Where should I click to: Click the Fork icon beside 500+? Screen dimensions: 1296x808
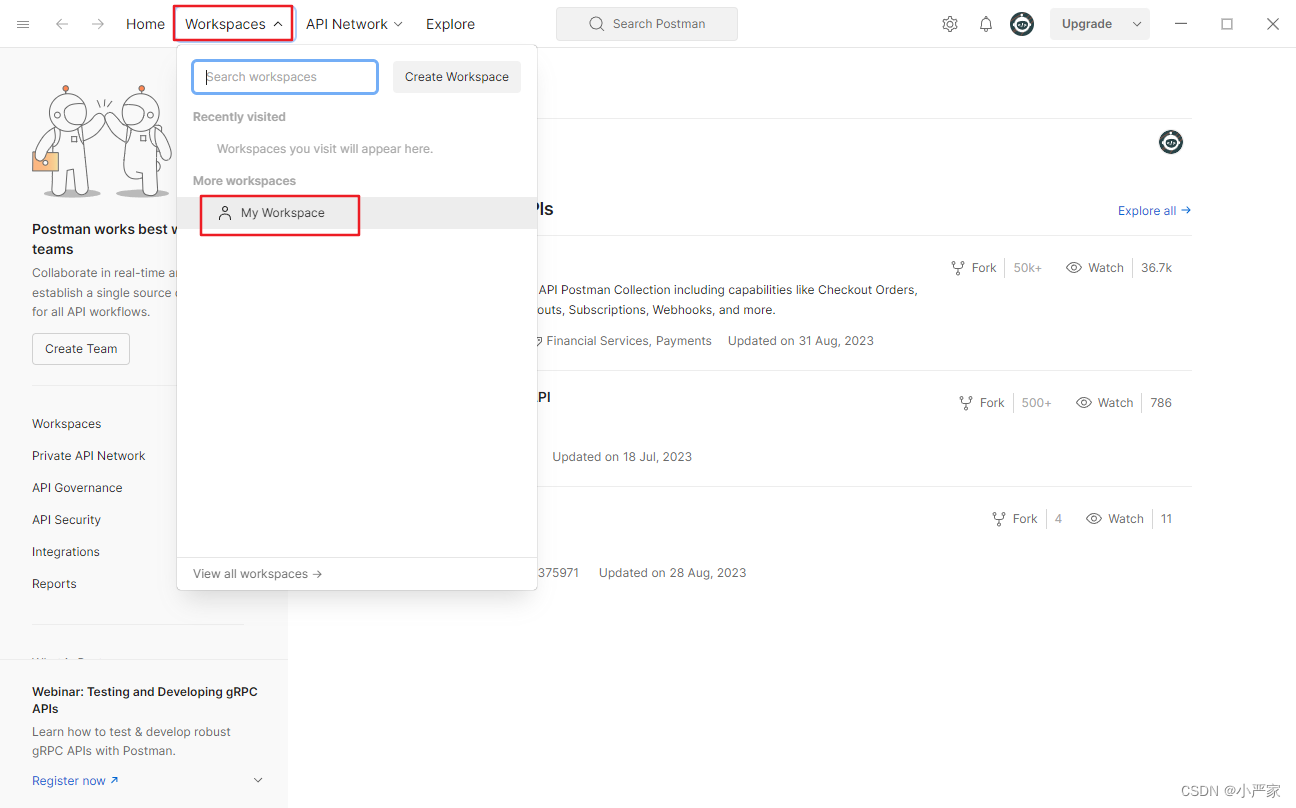click(966, 403)
